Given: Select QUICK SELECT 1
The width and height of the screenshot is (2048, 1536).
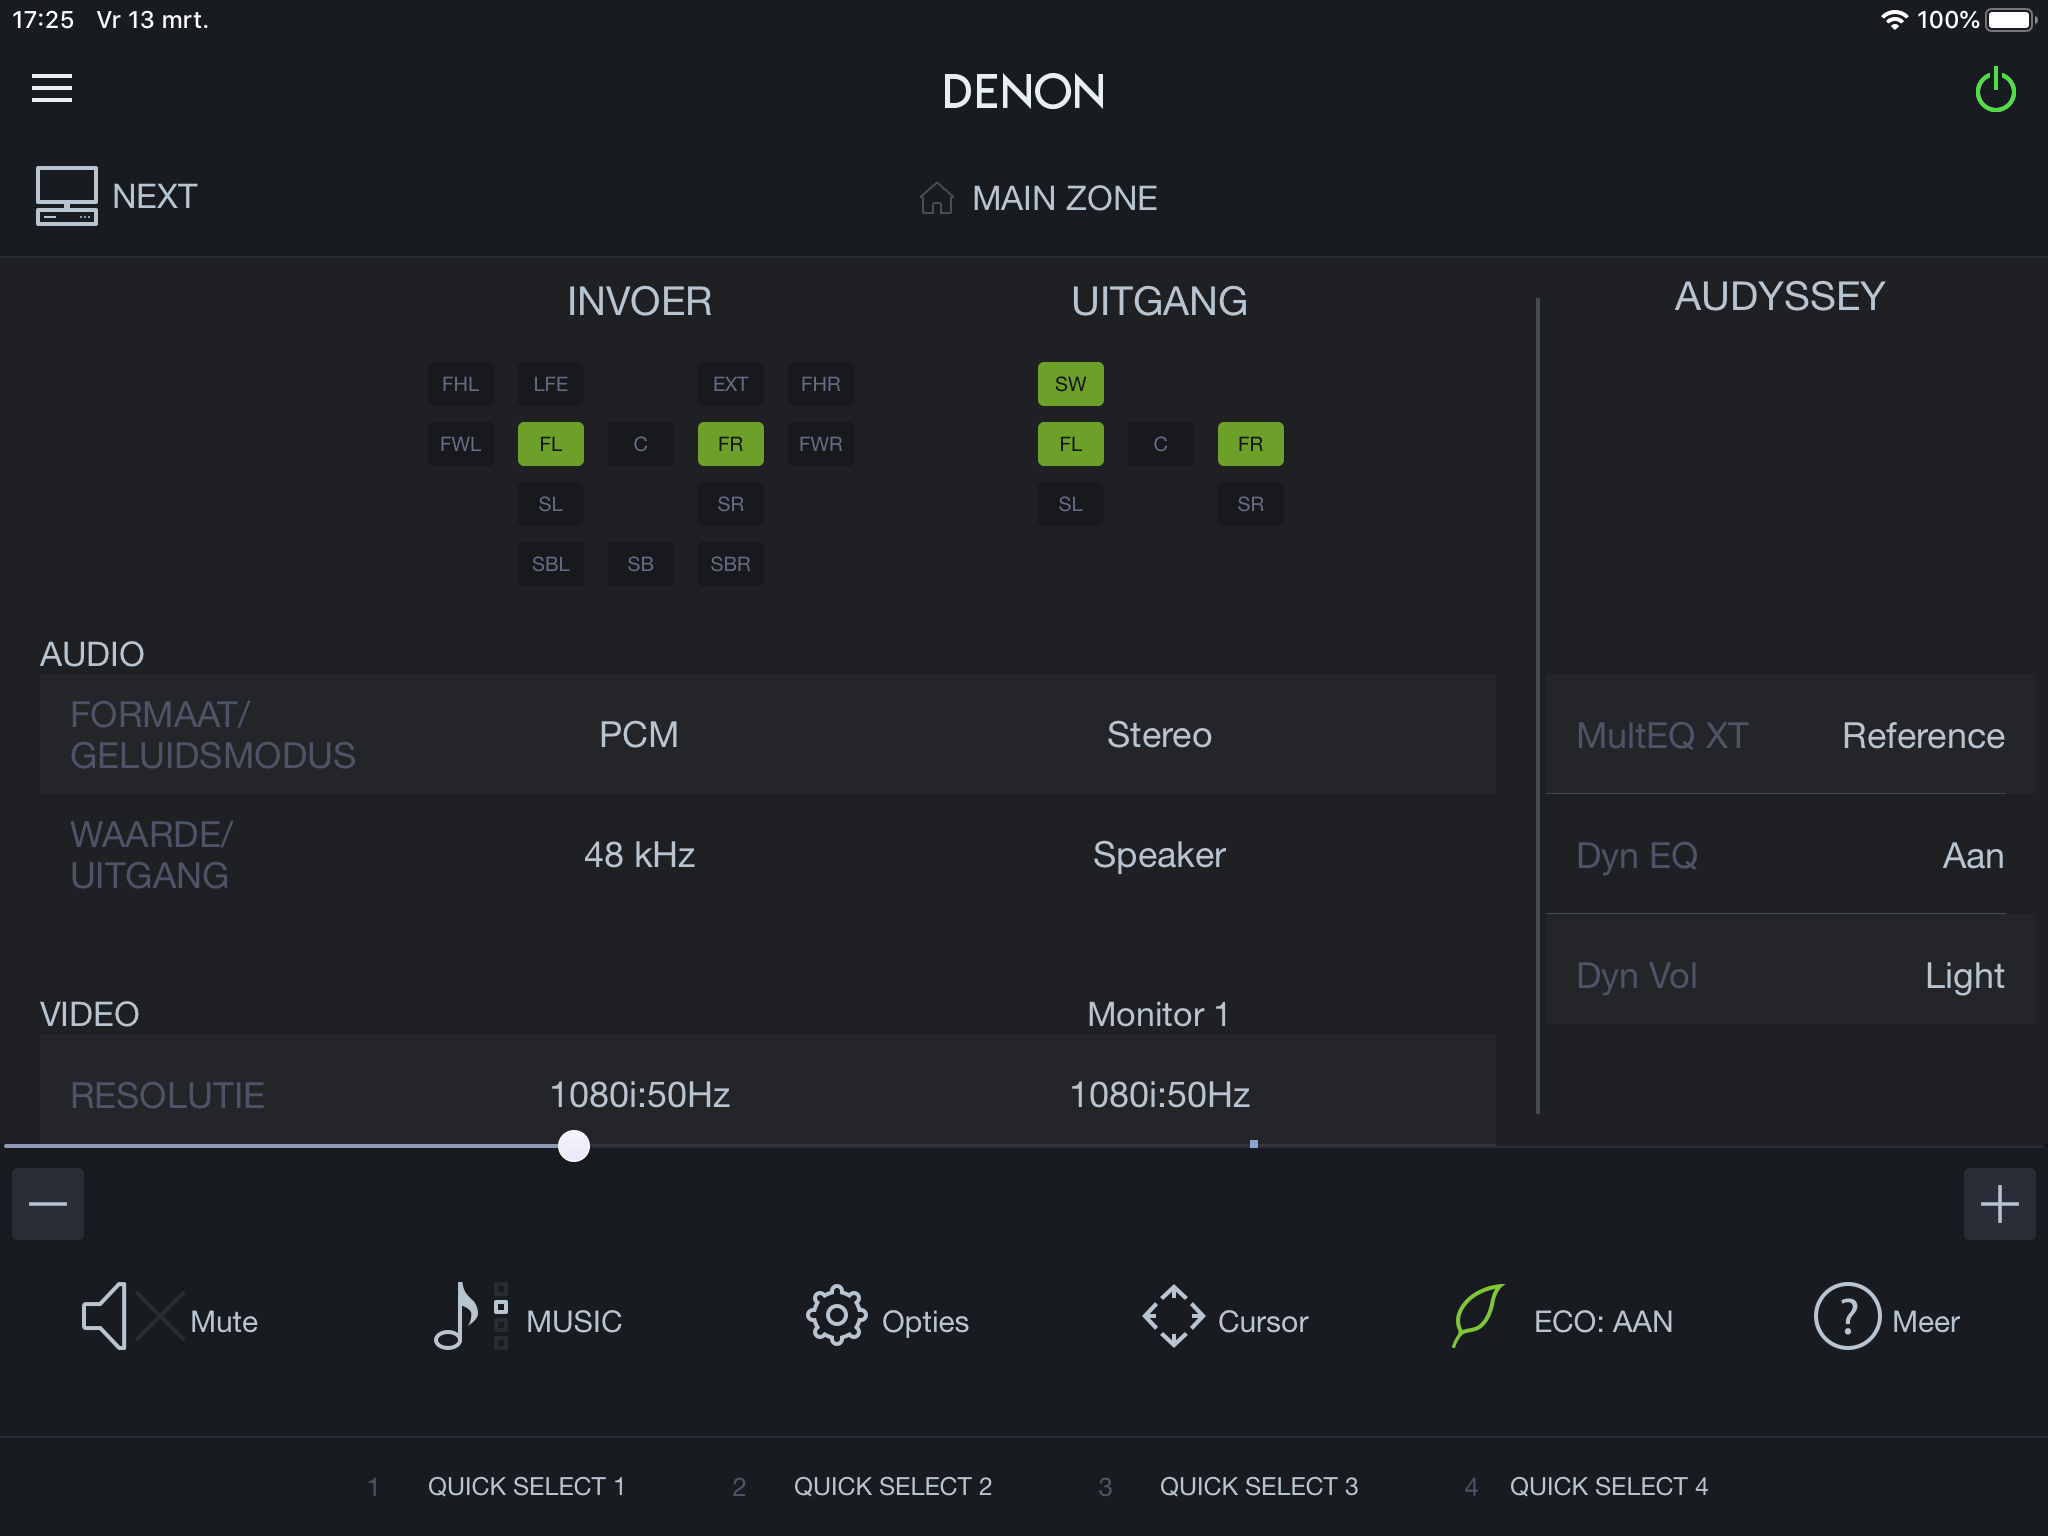Looking at the screenshot, I should click(526, 1486).
